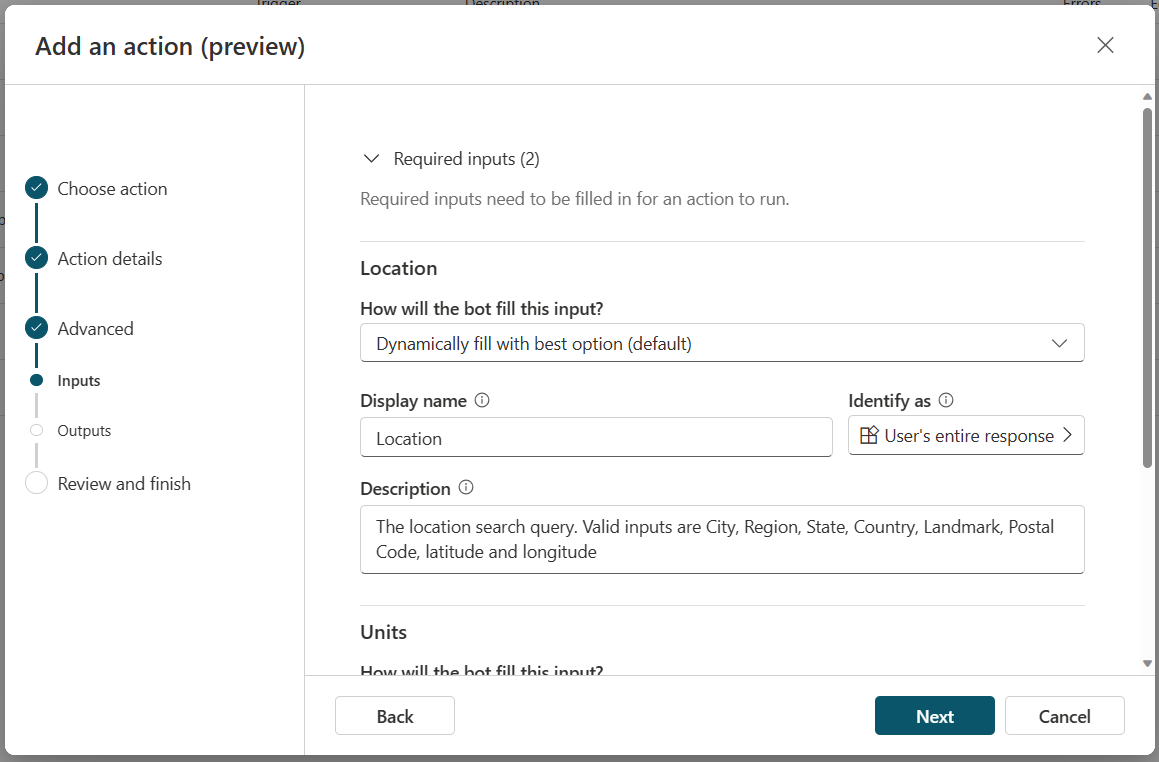This screenshot has width=1159, height=762.
Task: Click the Review and finish step circle
Action: coord(36,483)
